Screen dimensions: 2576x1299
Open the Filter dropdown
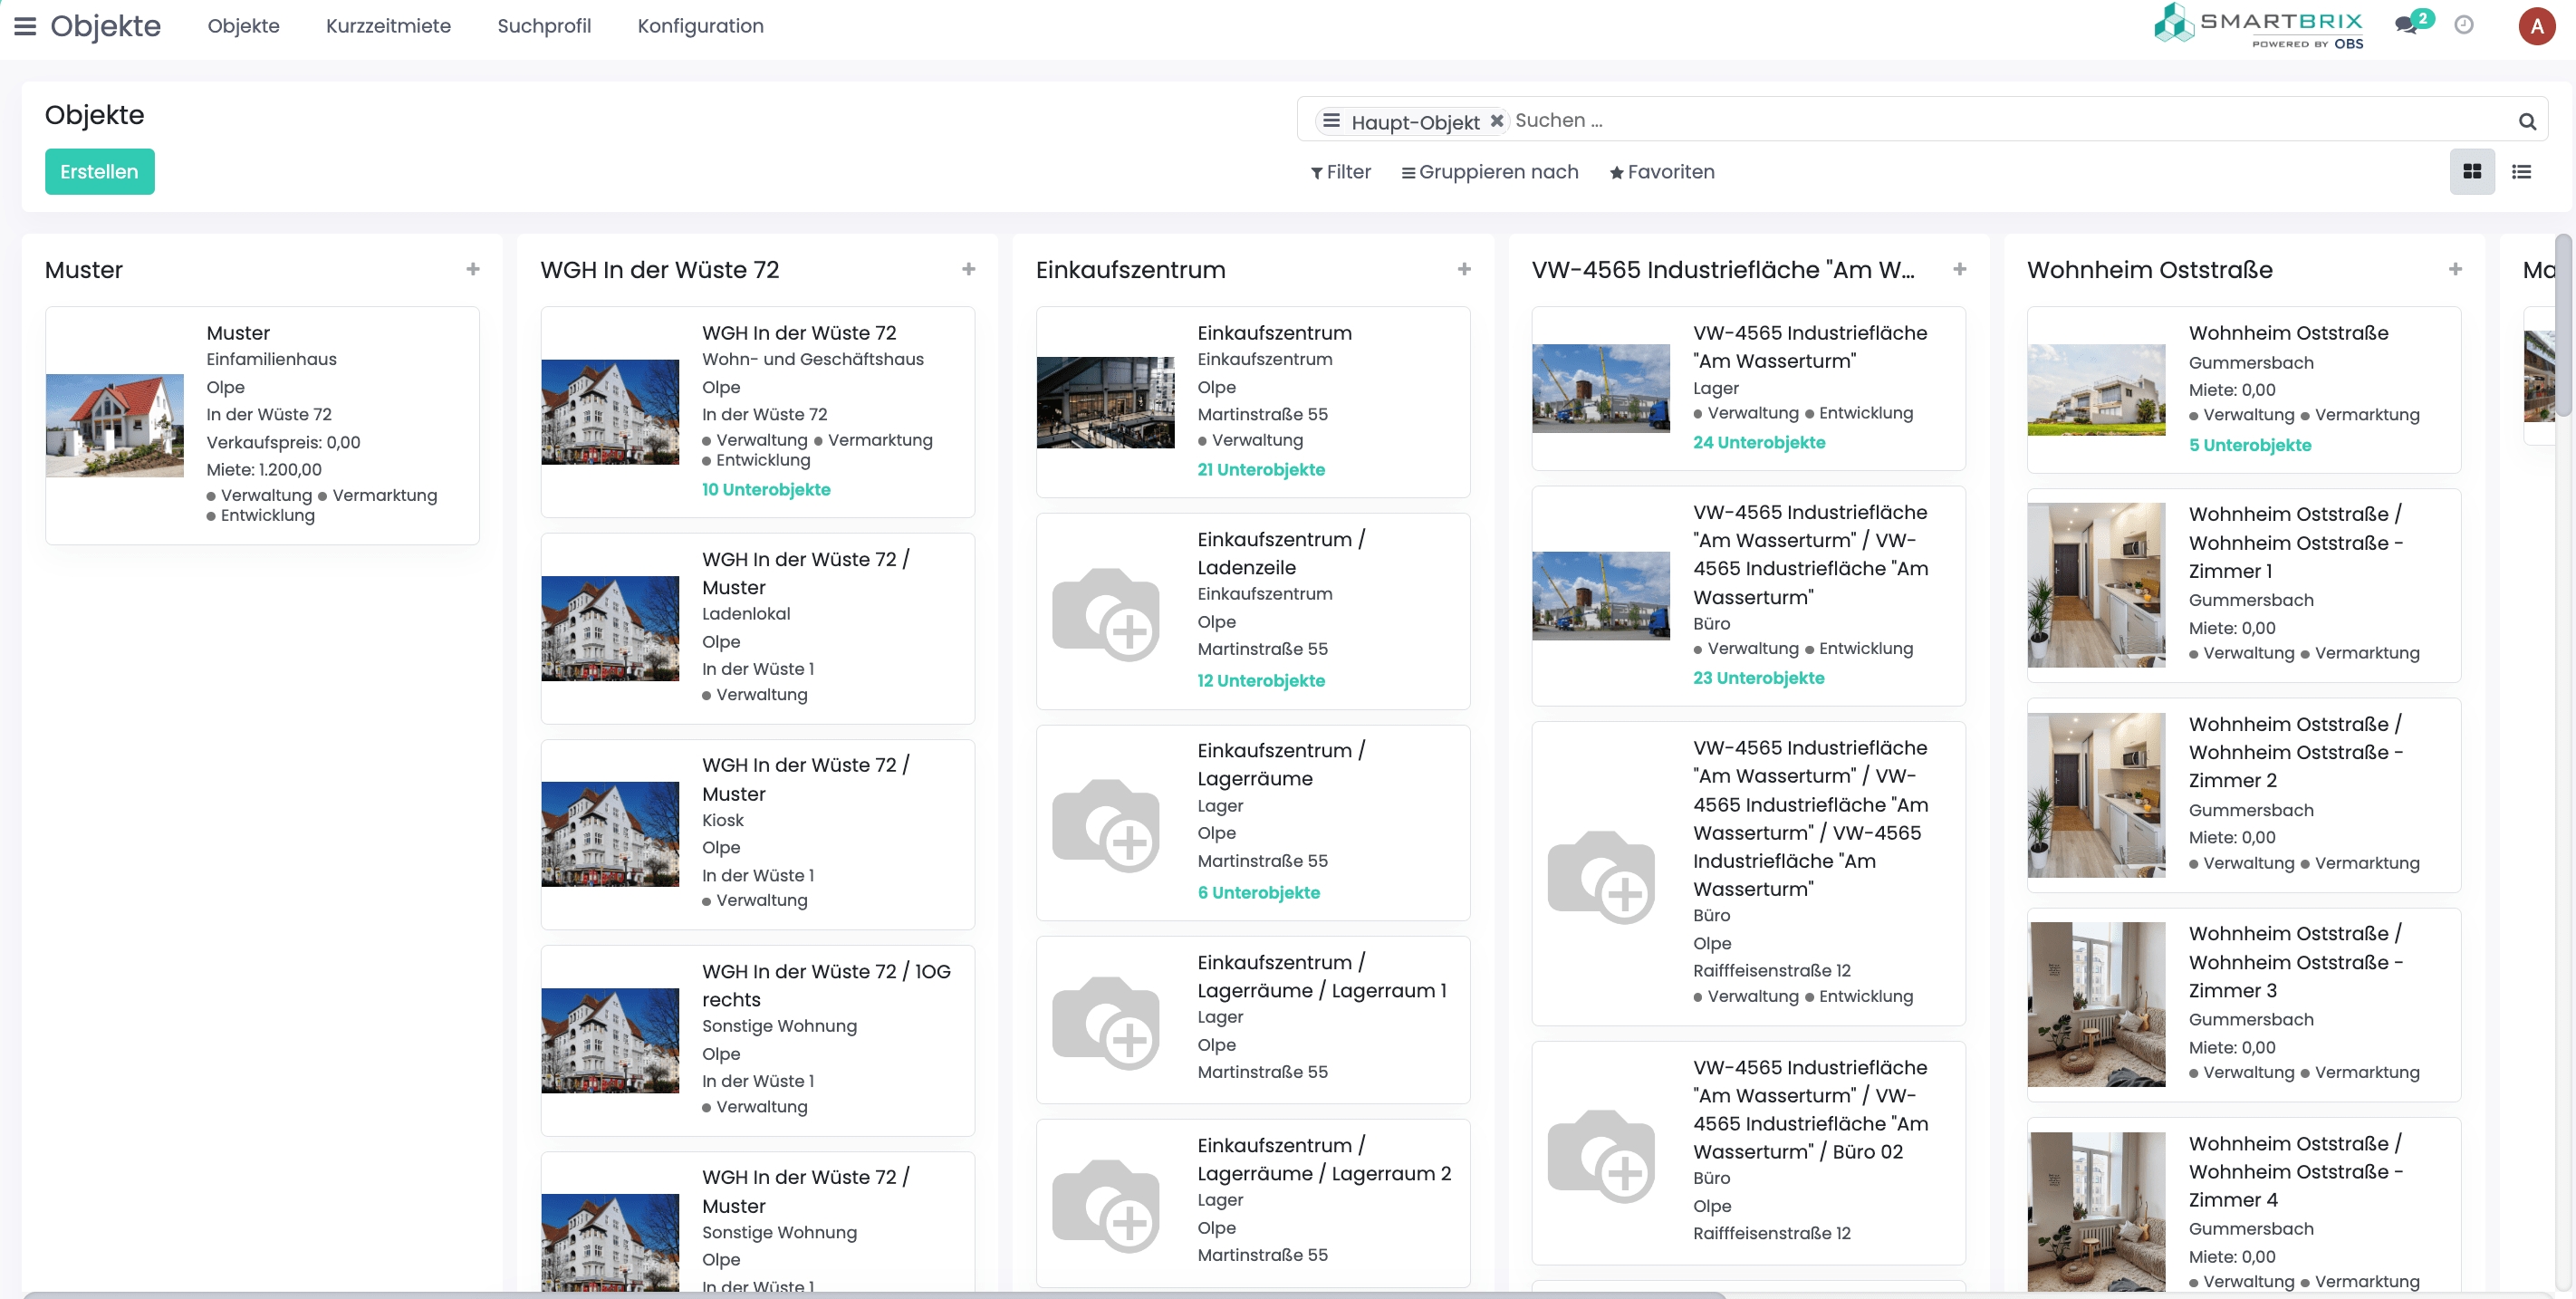point(1341,172)
